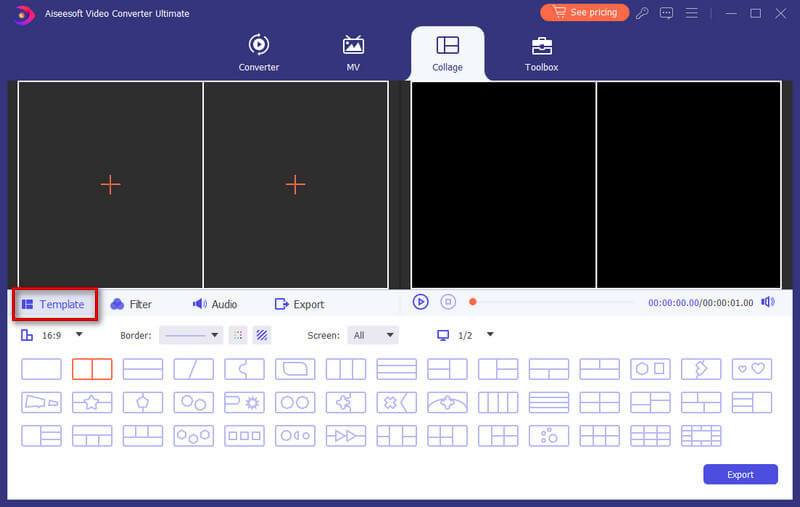The width and height of the screenshot is (800, 507).
Task: Mute the preview volume speaker icon
Action: tap(767, 302)
